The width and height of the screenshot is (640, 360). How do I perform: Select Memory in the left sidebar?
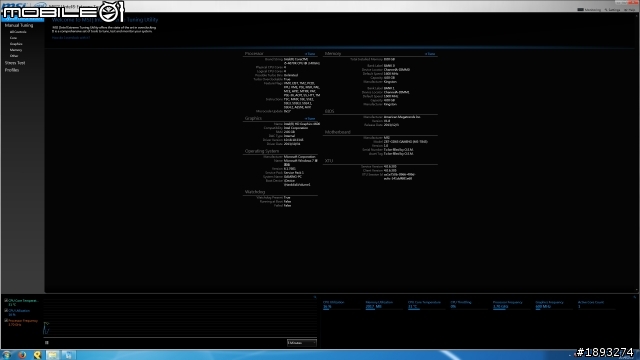tap(16, 50)
